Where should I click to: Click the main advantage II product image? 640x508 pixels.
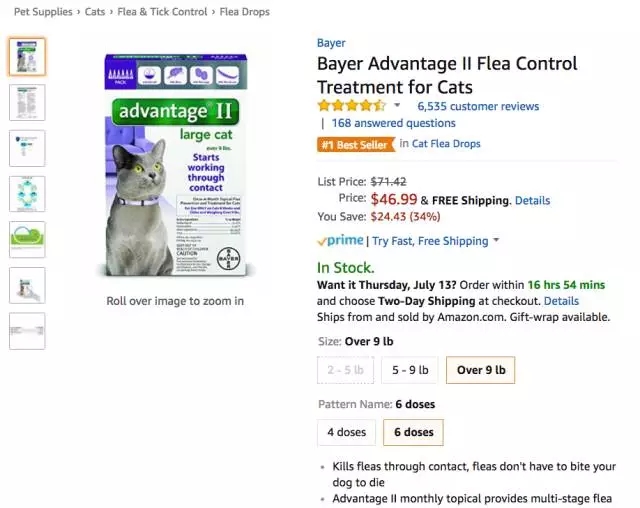point(176,165)
